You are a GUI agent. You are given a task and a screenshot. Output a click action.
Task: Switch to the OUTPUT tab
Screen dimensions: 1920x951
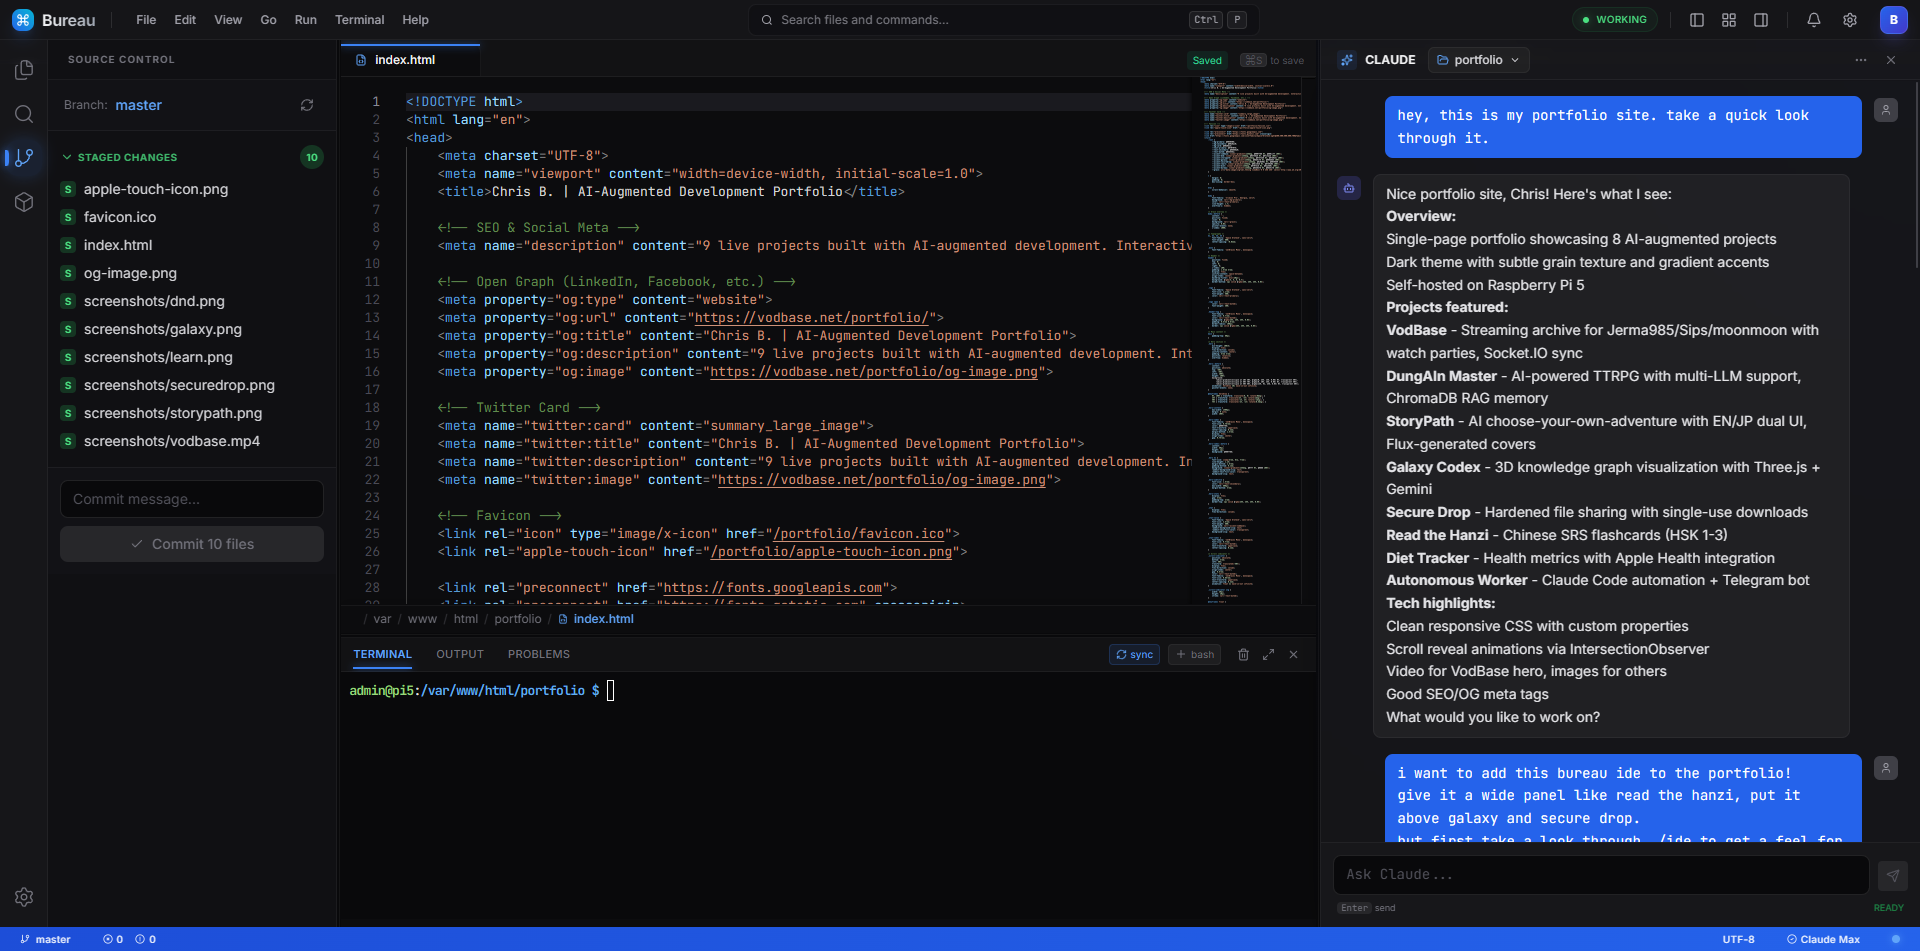tap(460, 654)
